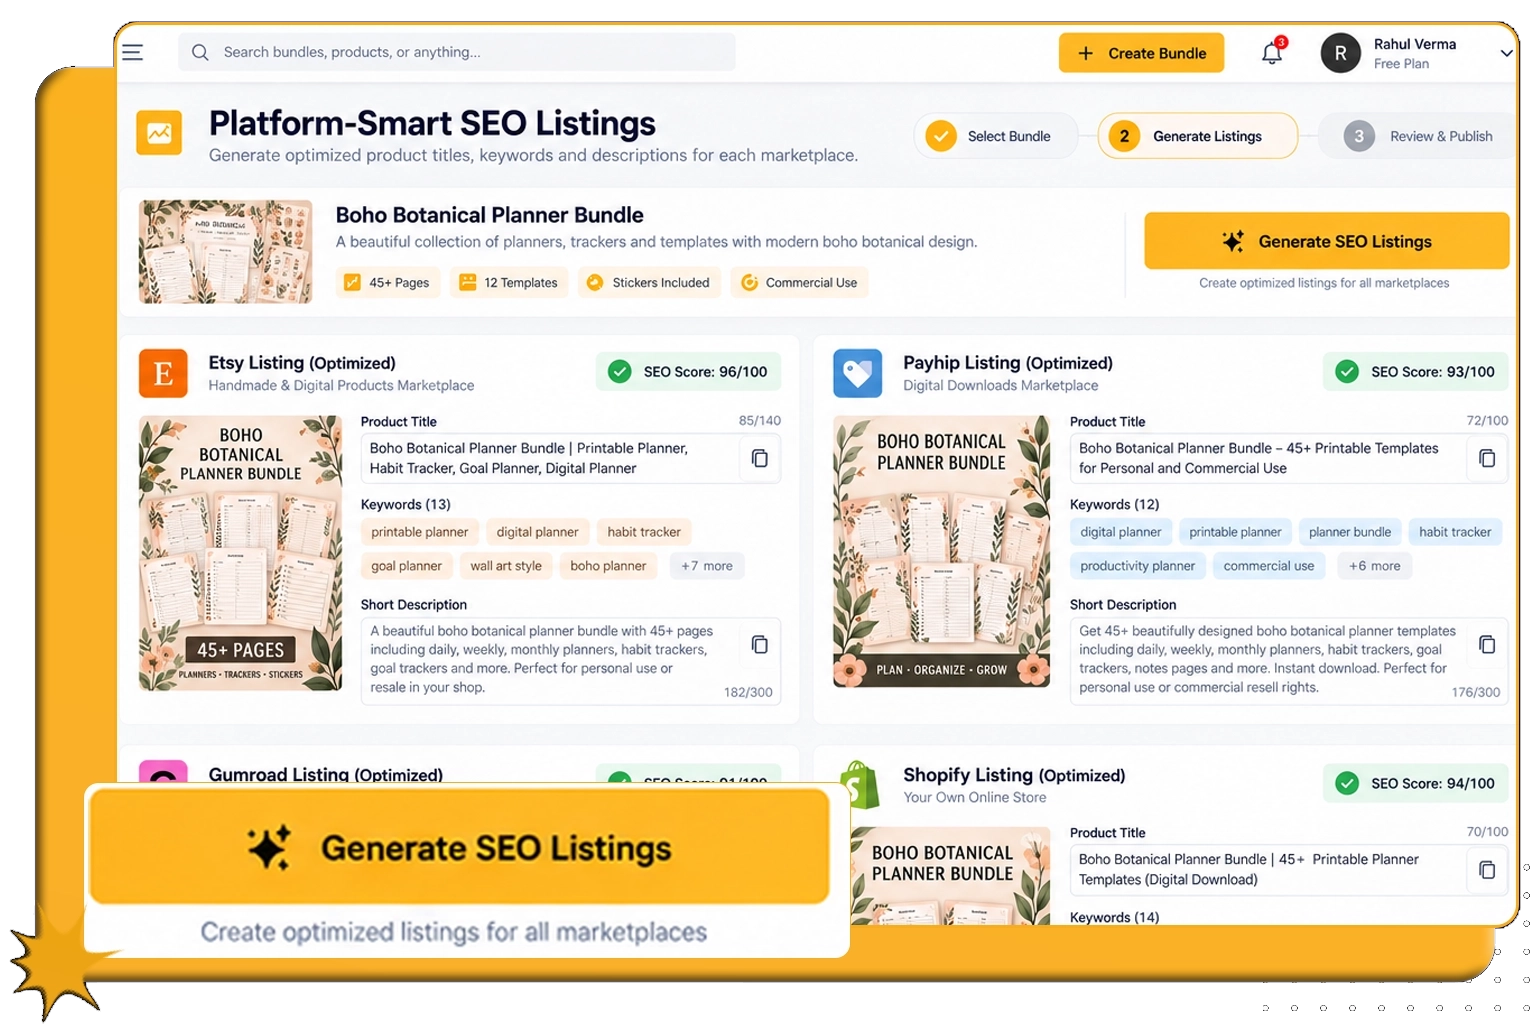Copy the Payhip short description
This screenshot has height=1024, width=1536.
[1487, 644]
